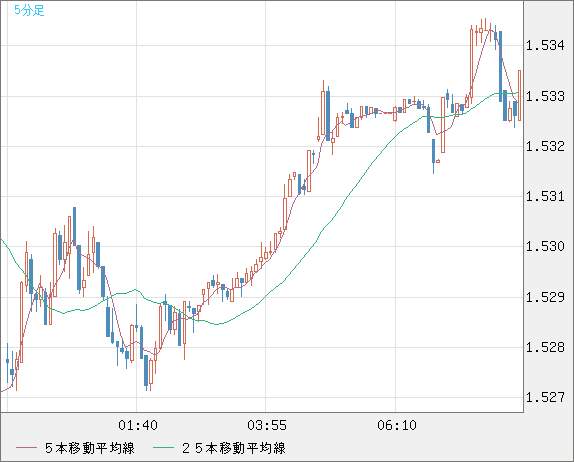This screenshot has height=462, width=574.
Task: Click the 1.528 price axis label
Action: pos(545,347)
